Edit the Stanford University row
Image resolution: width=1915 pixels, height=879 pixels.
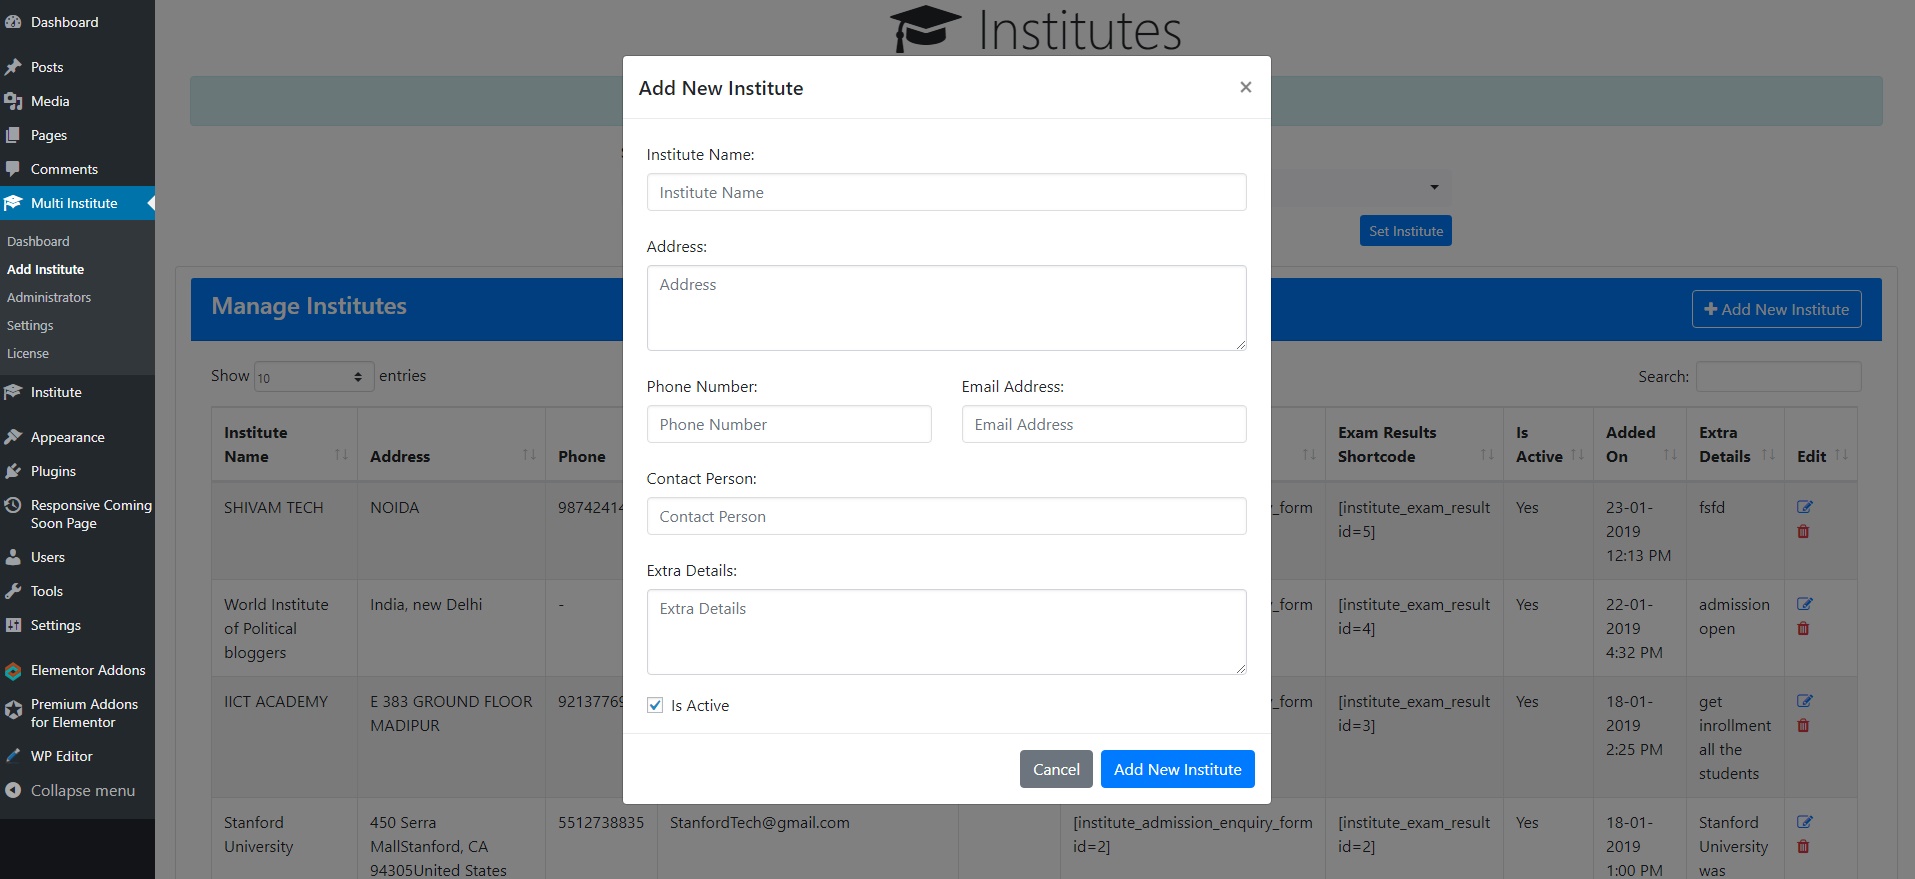point(1805,822)
